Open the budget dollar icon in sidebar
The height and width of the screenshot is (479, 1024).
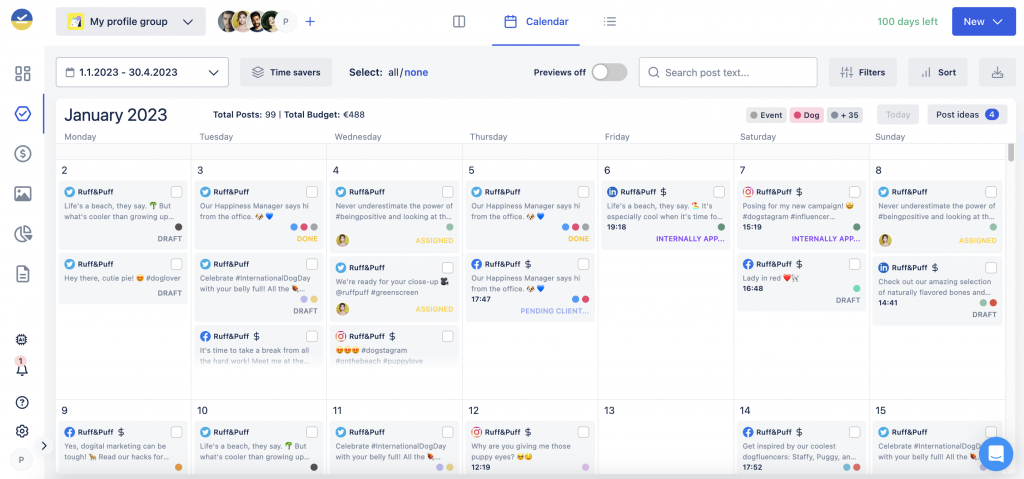(22, 153)
